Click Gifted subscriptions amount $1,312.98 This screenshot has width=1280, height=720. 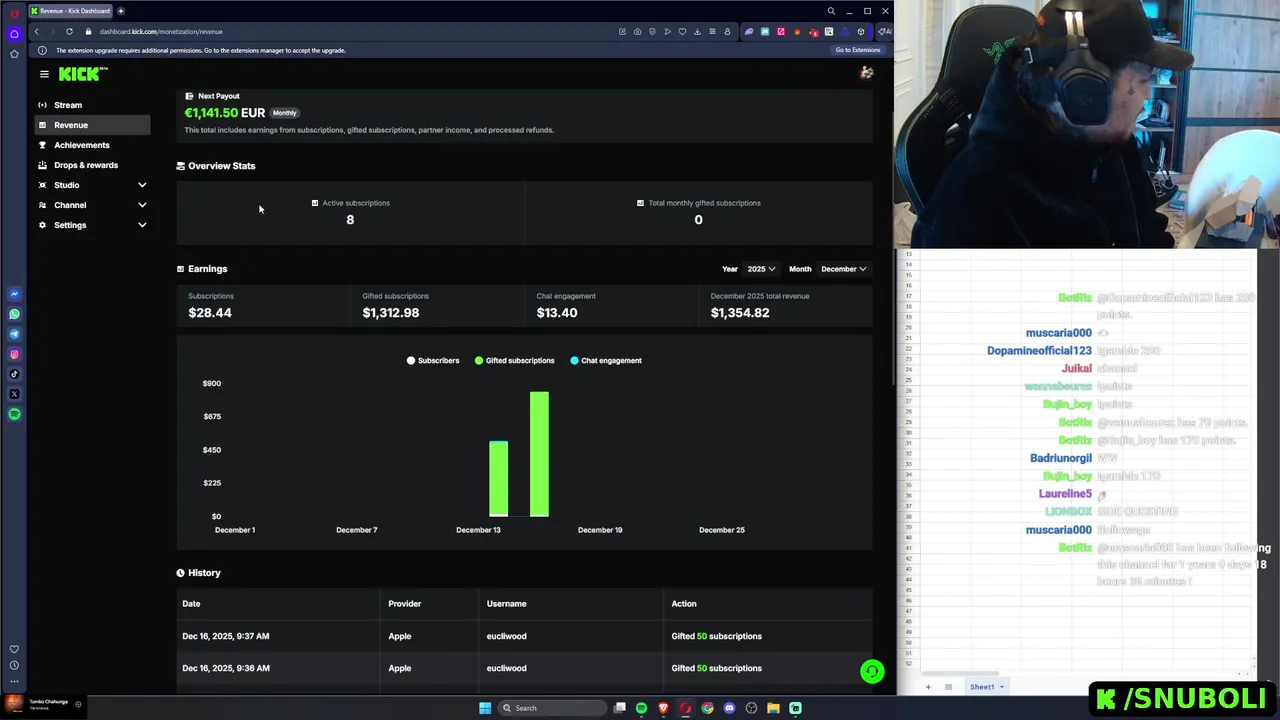[391, 313]
